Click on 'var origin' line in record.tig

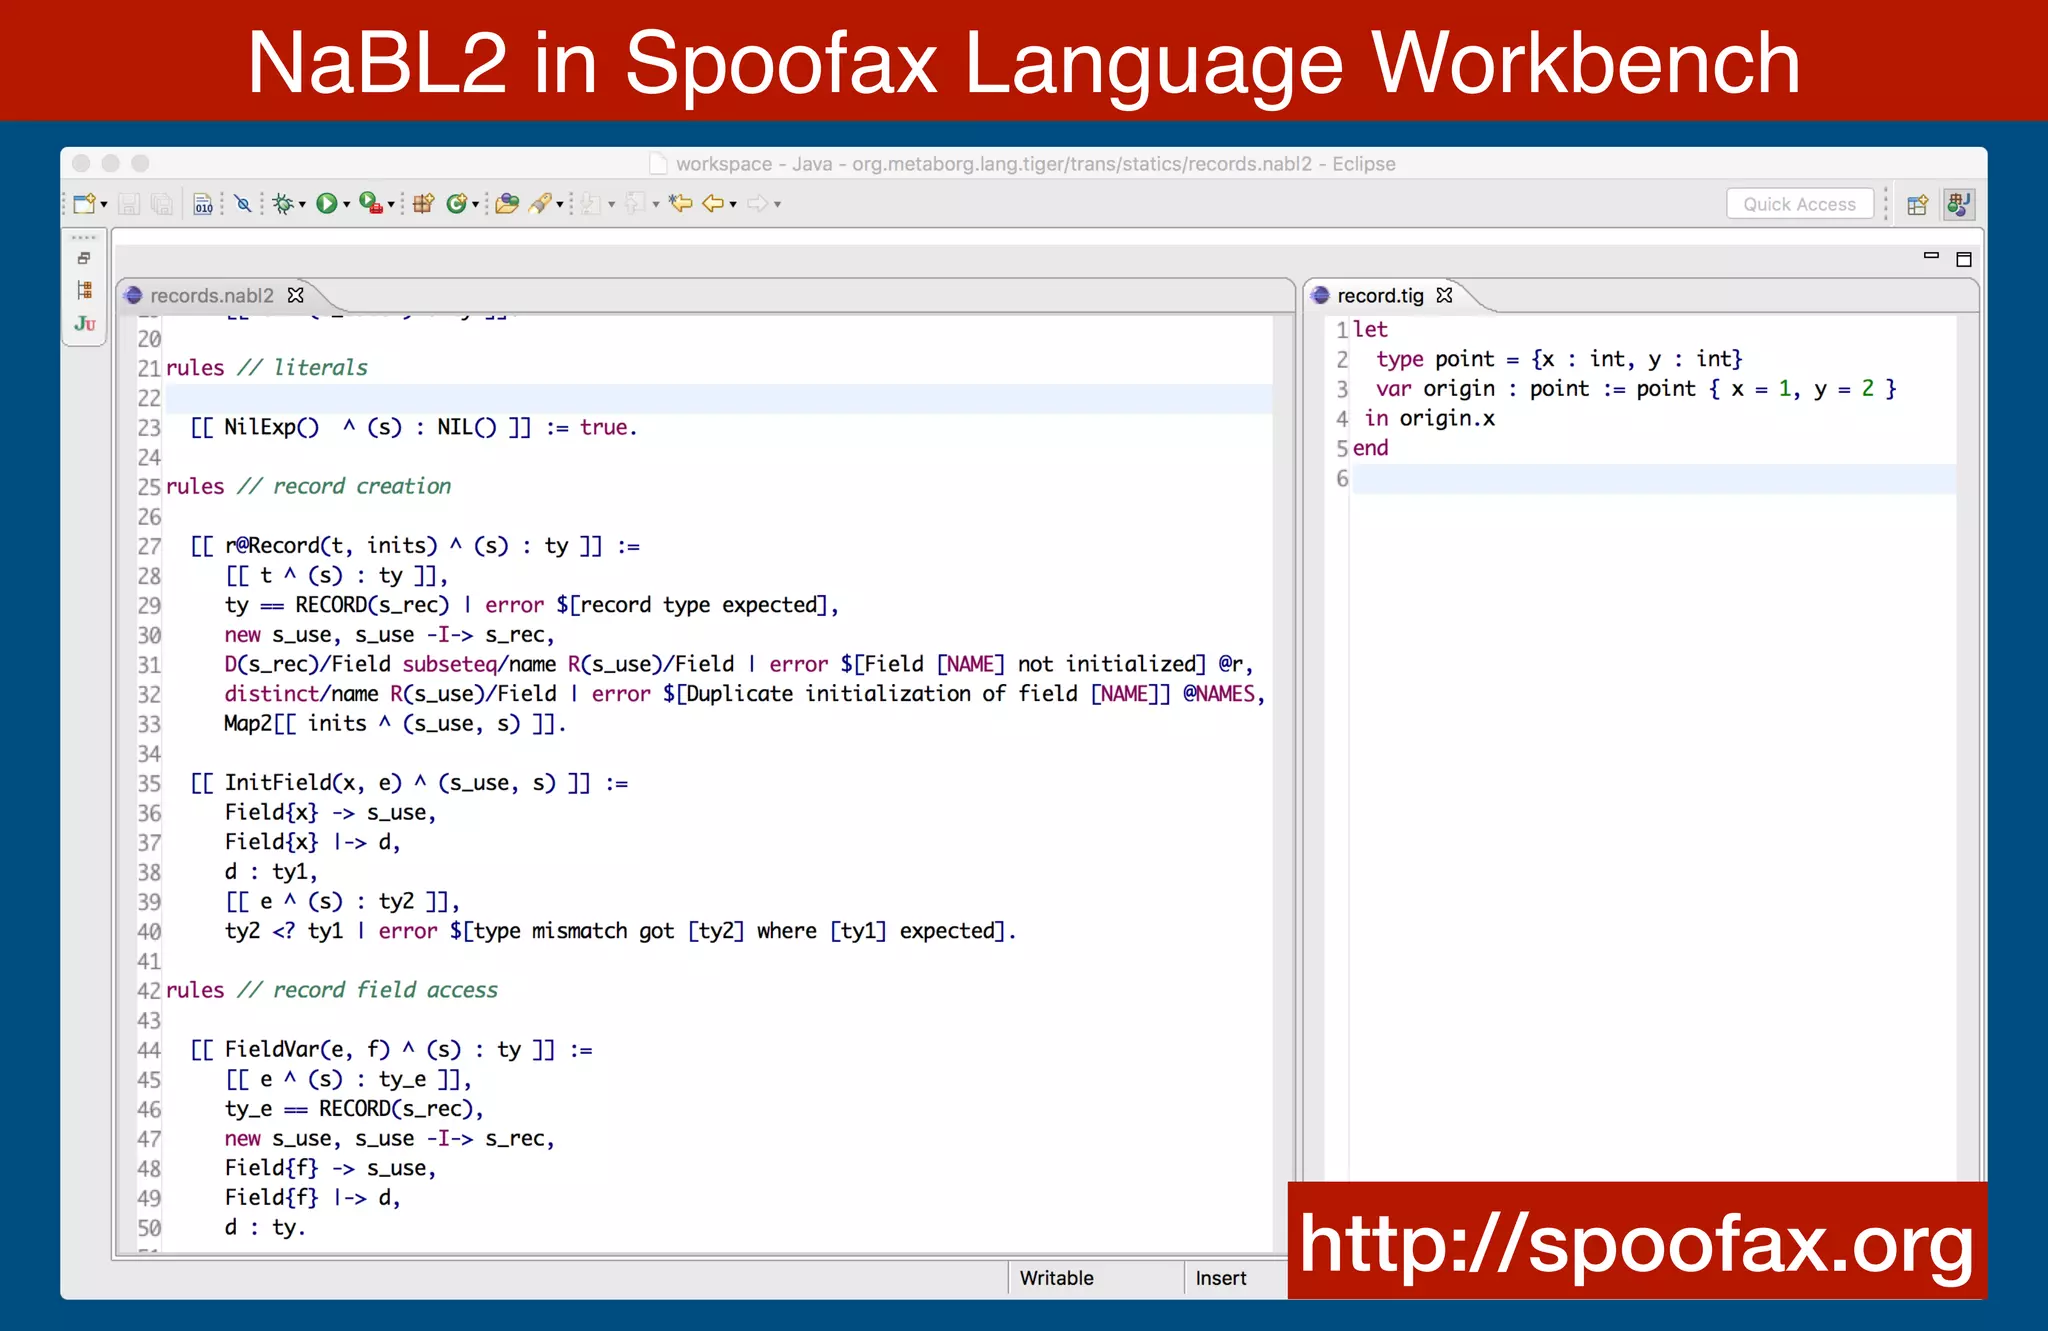[1636, 388]
